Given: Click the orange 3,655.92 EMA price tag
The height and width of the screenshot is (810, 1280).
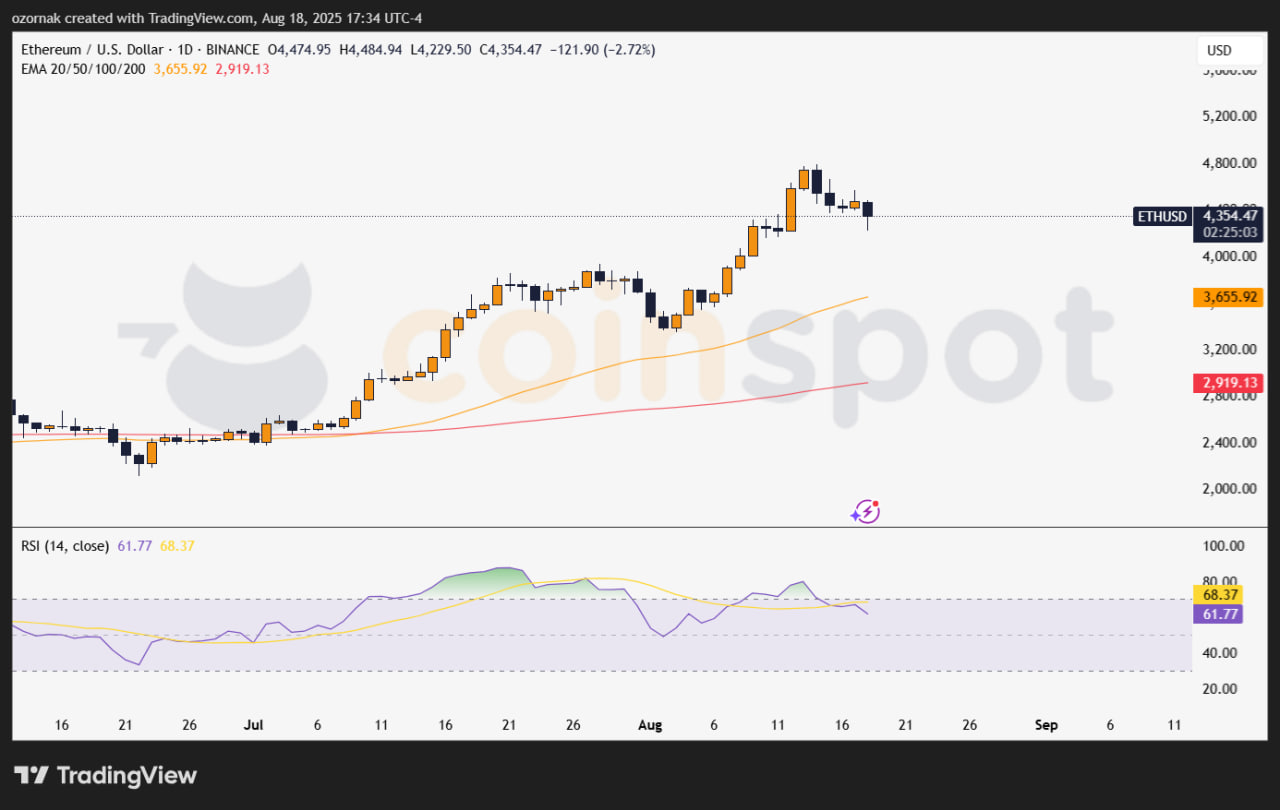Looking at the screenshot, I should pyautogui.click(x=1229, y=297).
